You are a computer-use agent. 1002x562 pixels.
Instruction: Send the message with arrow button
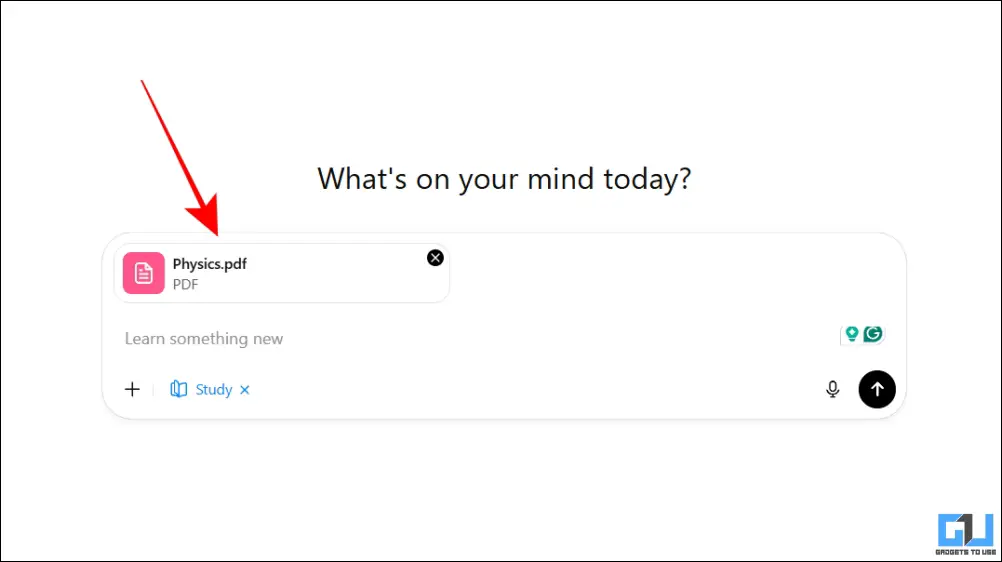877,389
